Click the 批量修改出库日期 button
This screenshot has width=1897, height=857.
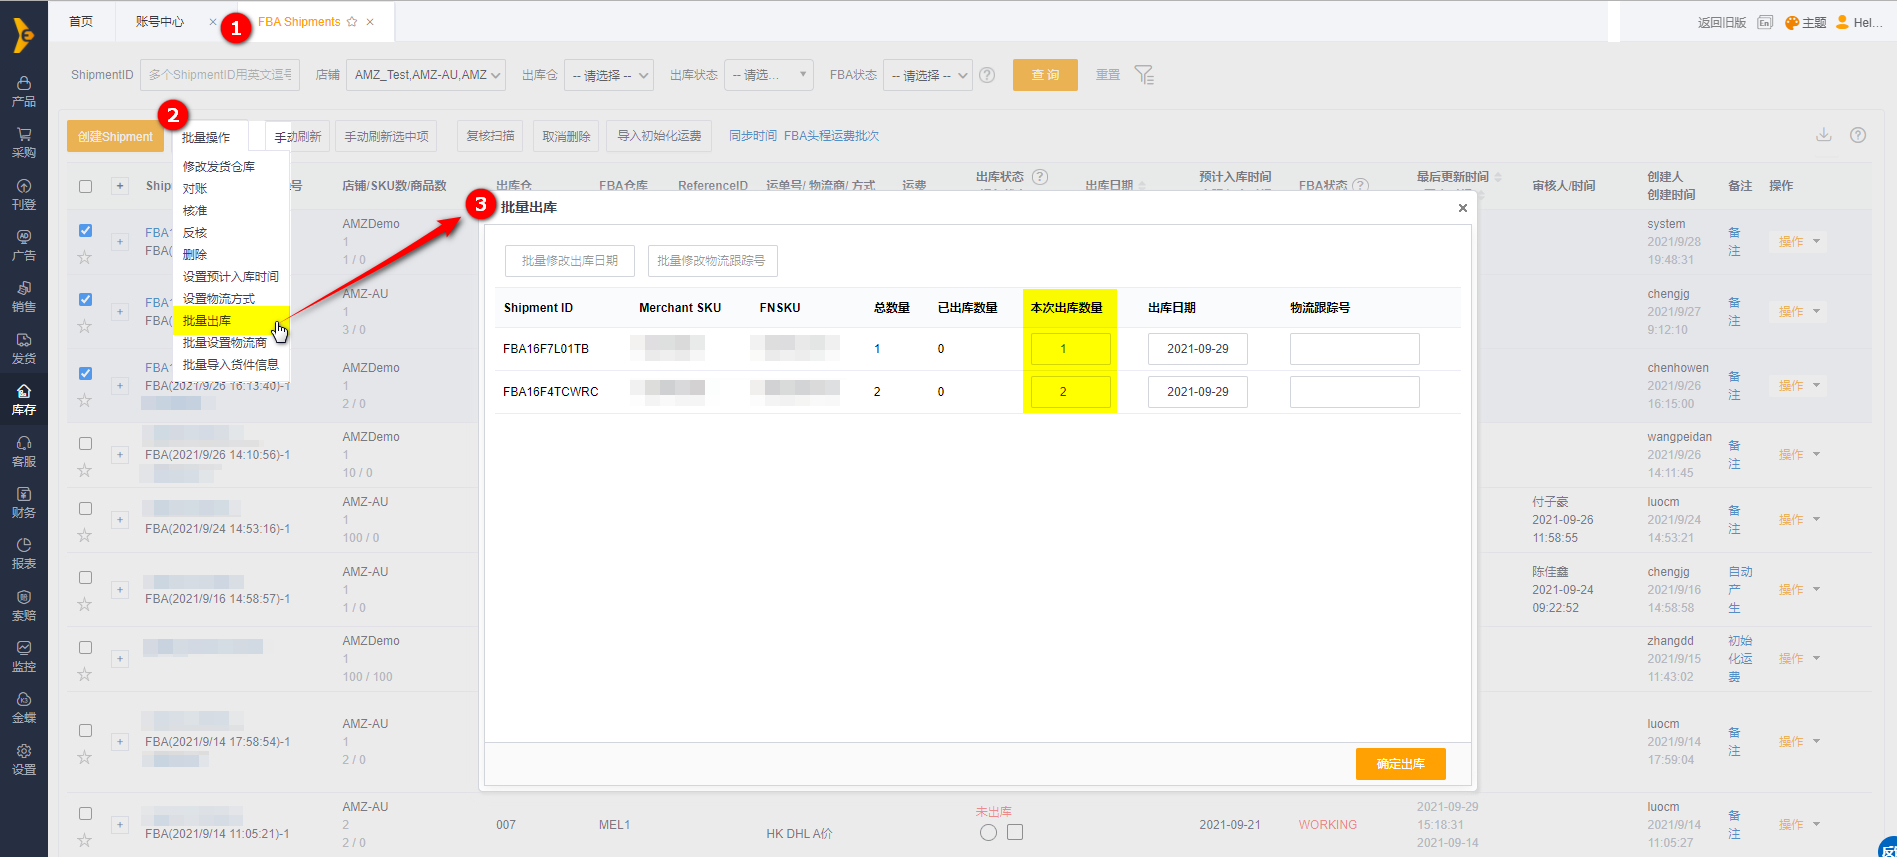[570, 261]
